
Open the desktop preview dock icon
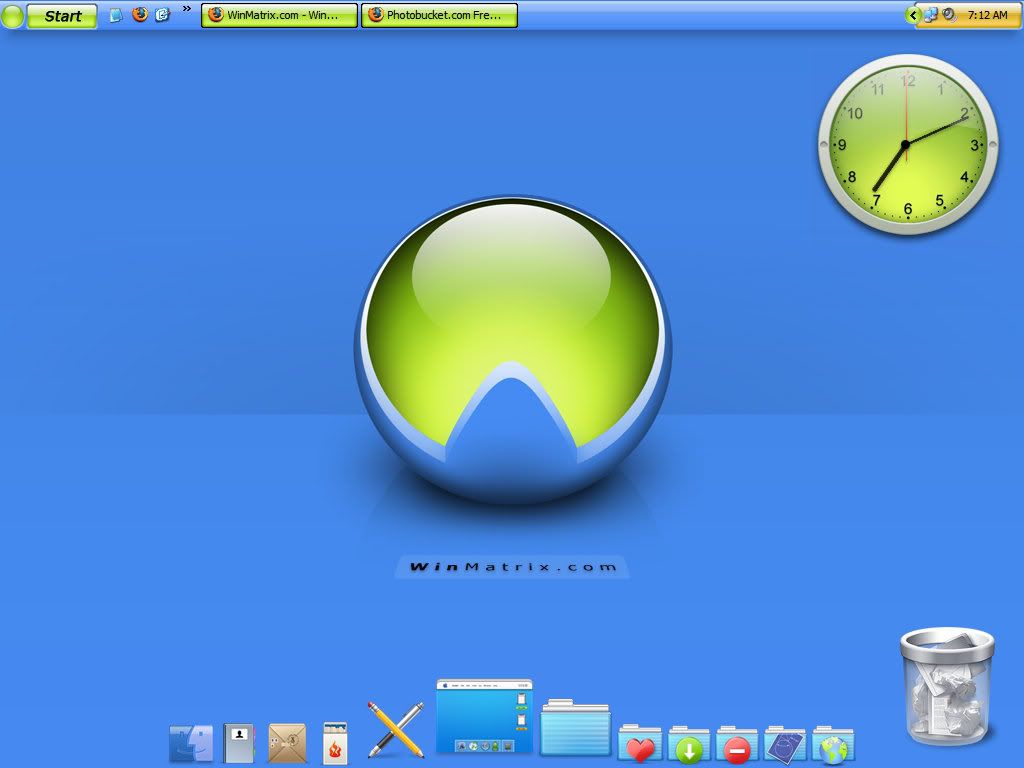485,716
